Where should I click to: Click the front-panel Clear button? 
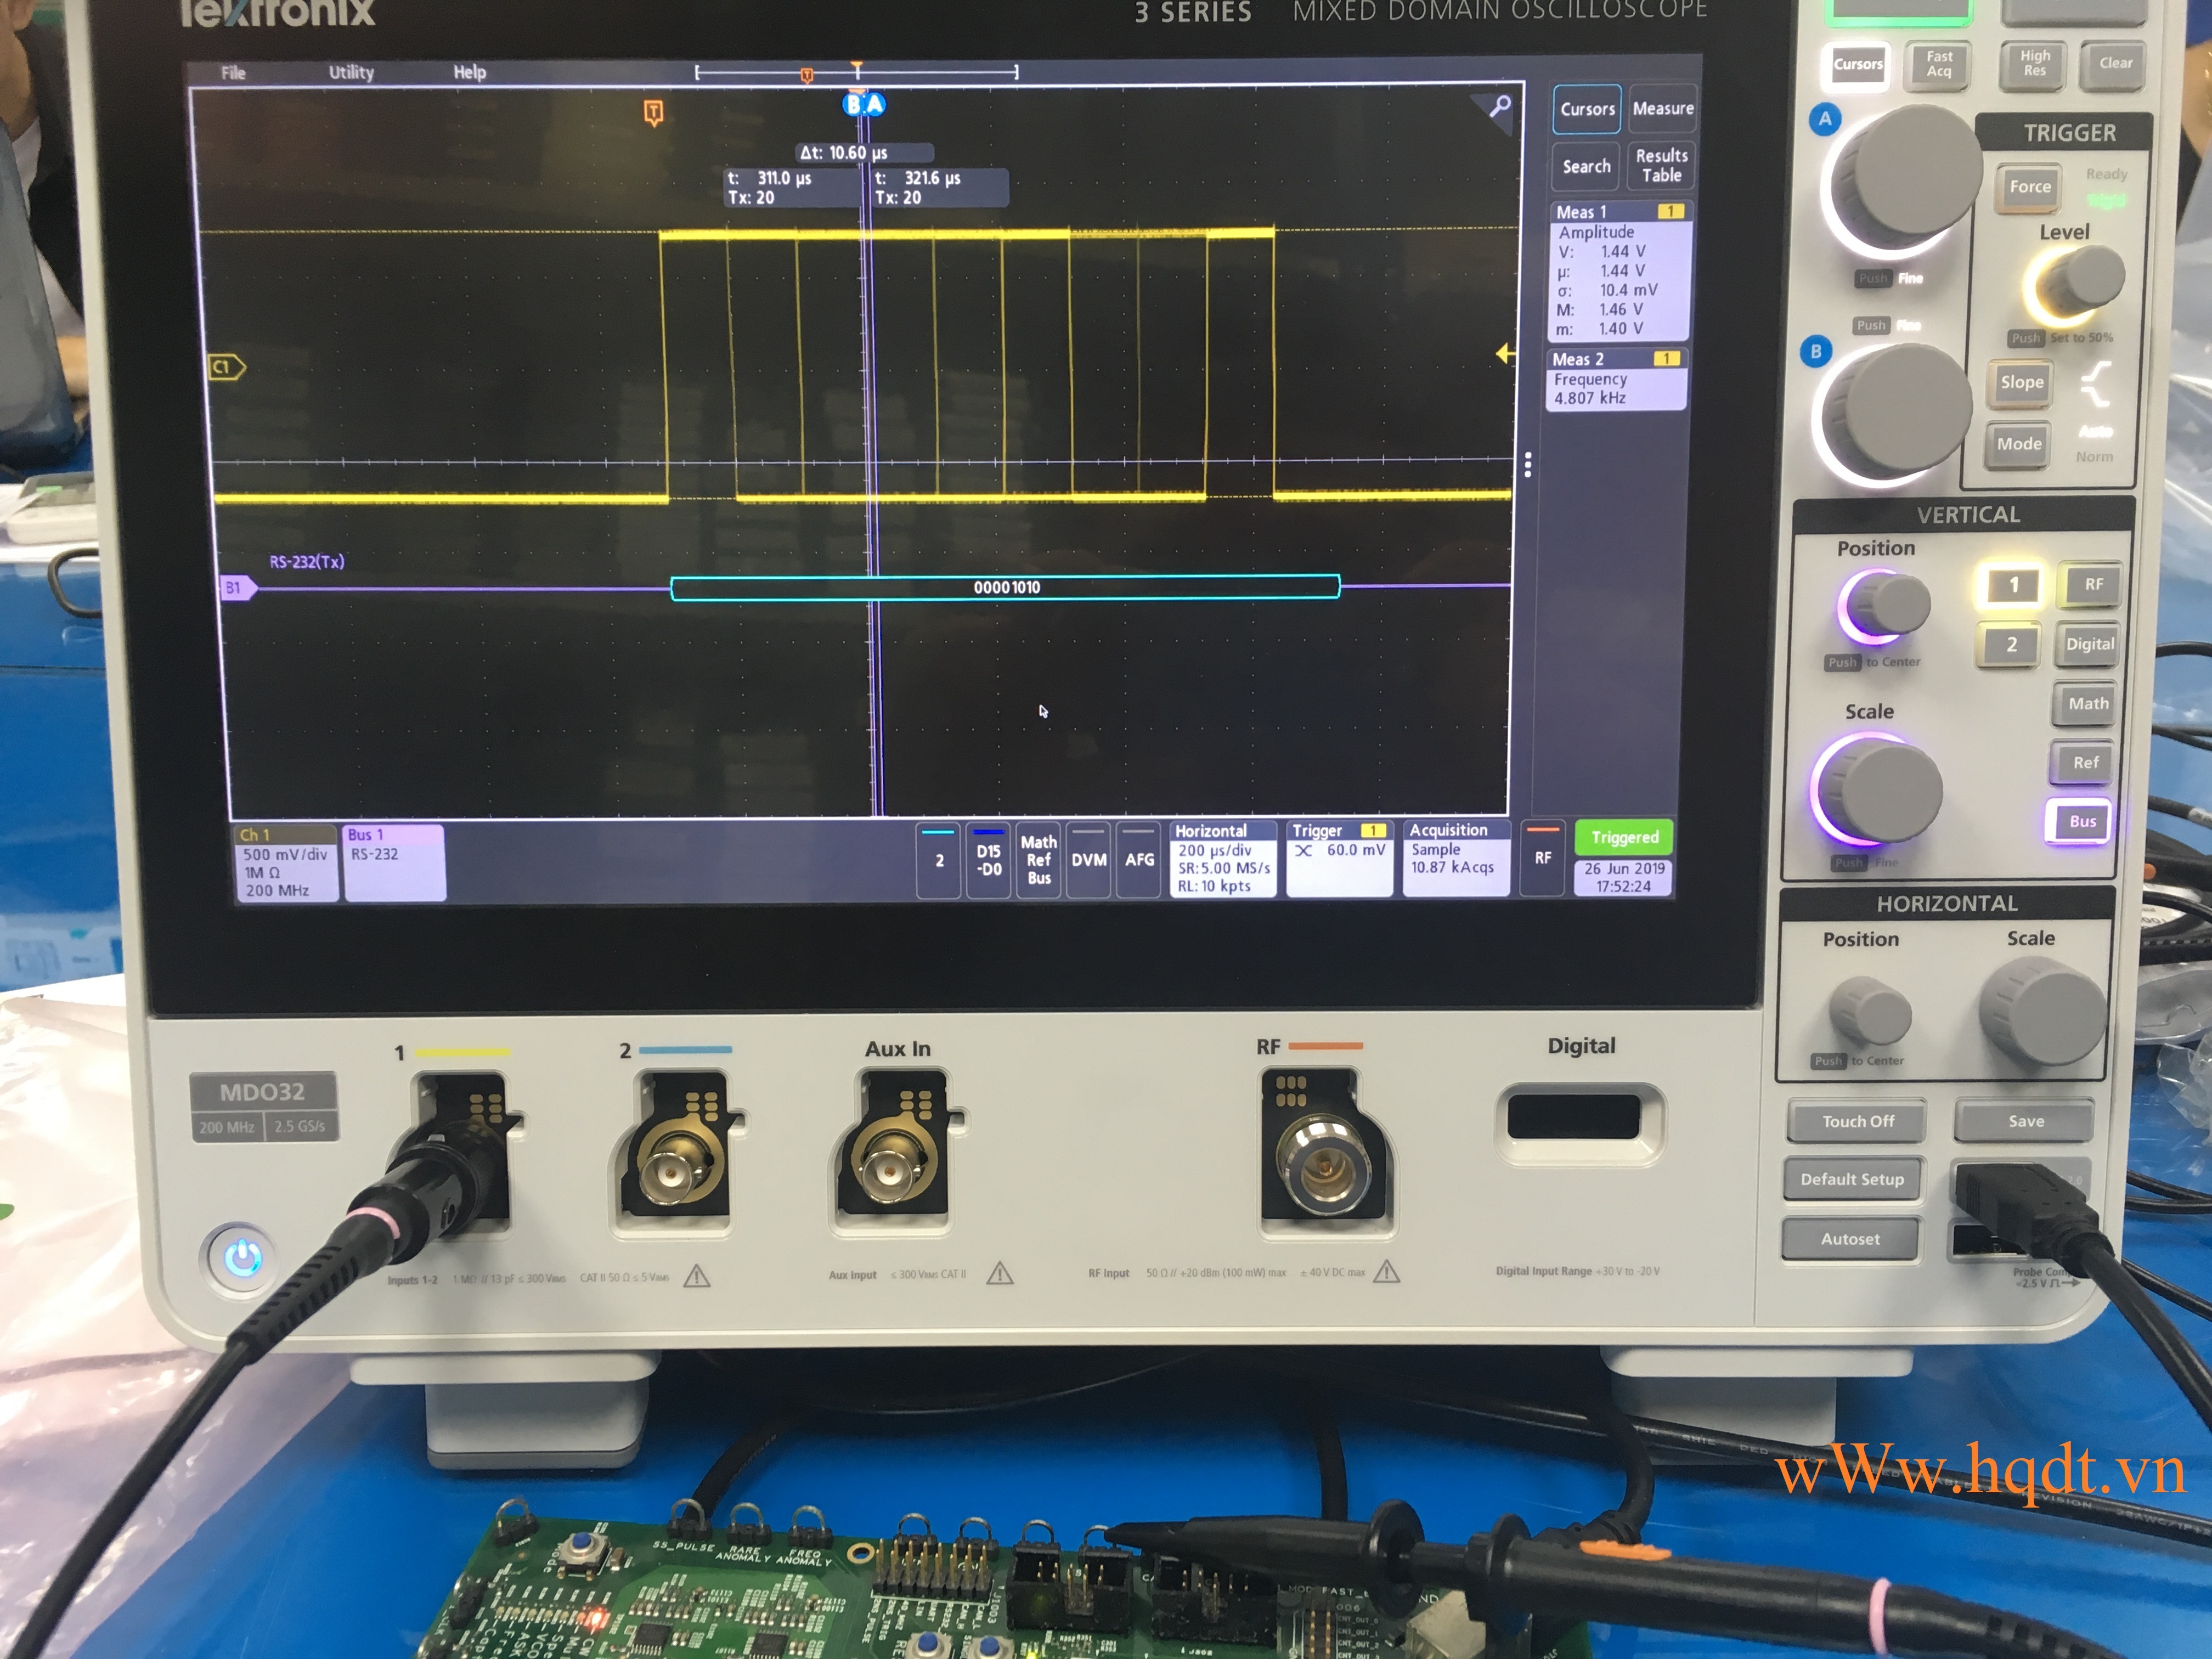tap(2115, 63)
